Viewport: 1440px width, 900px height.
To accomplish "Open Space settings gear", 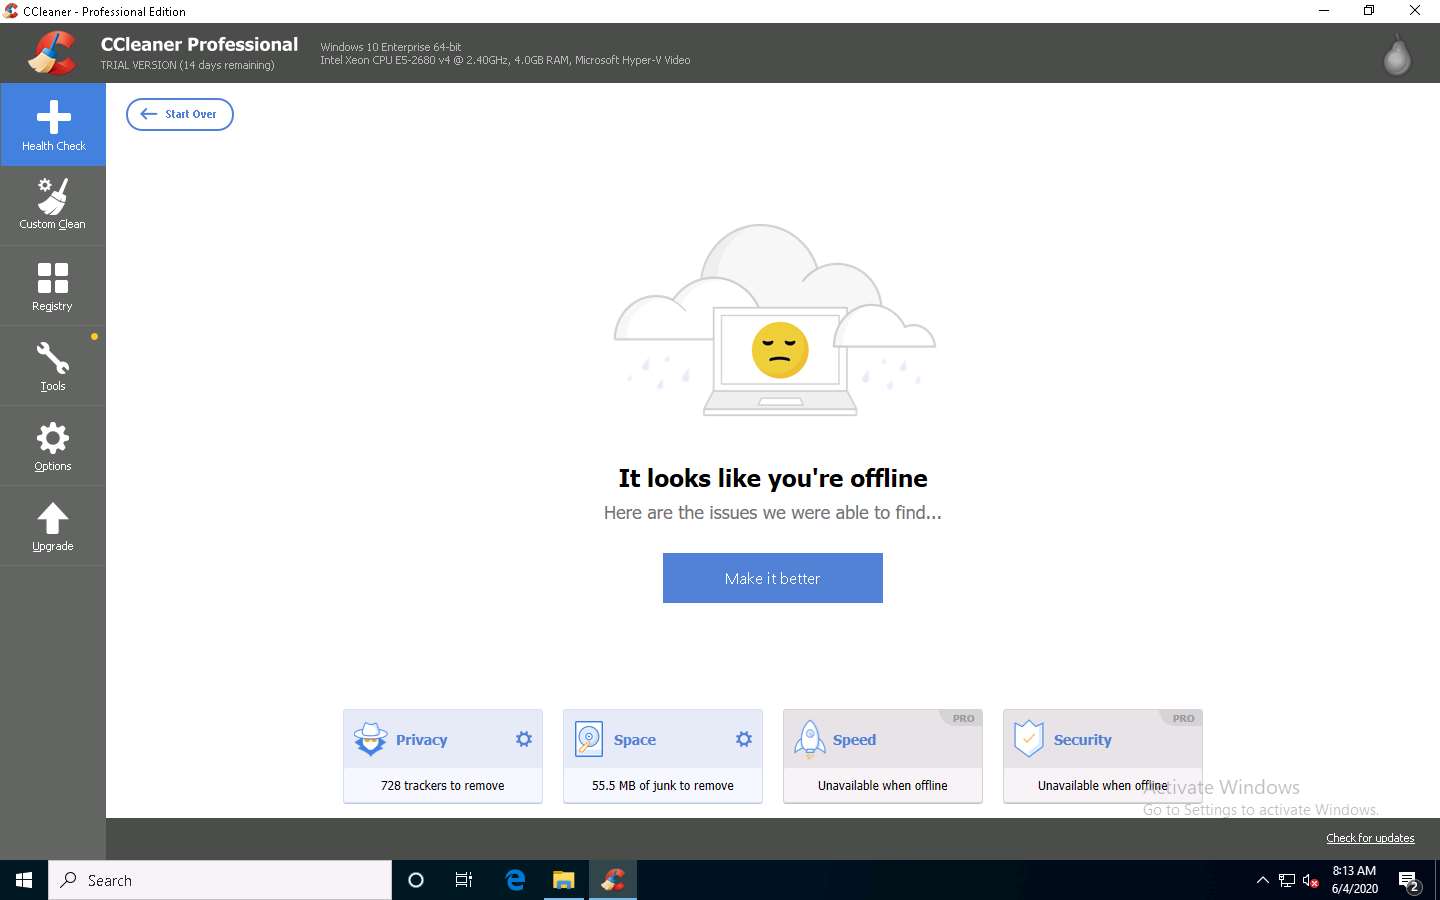I will click(x=744, y=739).
